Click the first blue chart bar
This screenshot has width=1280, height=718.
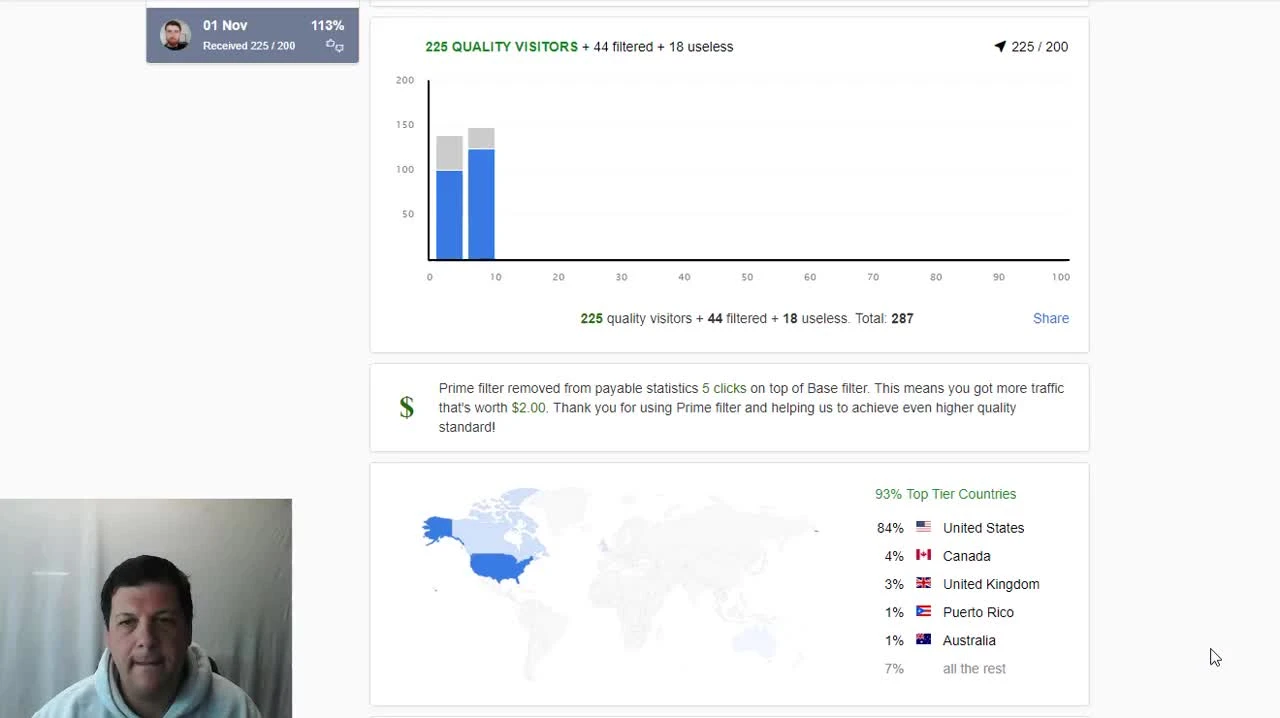[449, 215]
